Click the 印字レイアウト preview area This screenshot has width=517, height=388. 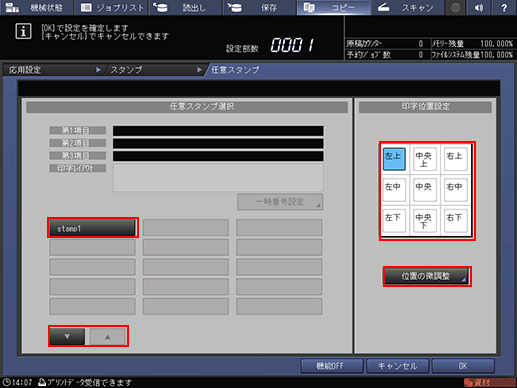tap(218, 178)
